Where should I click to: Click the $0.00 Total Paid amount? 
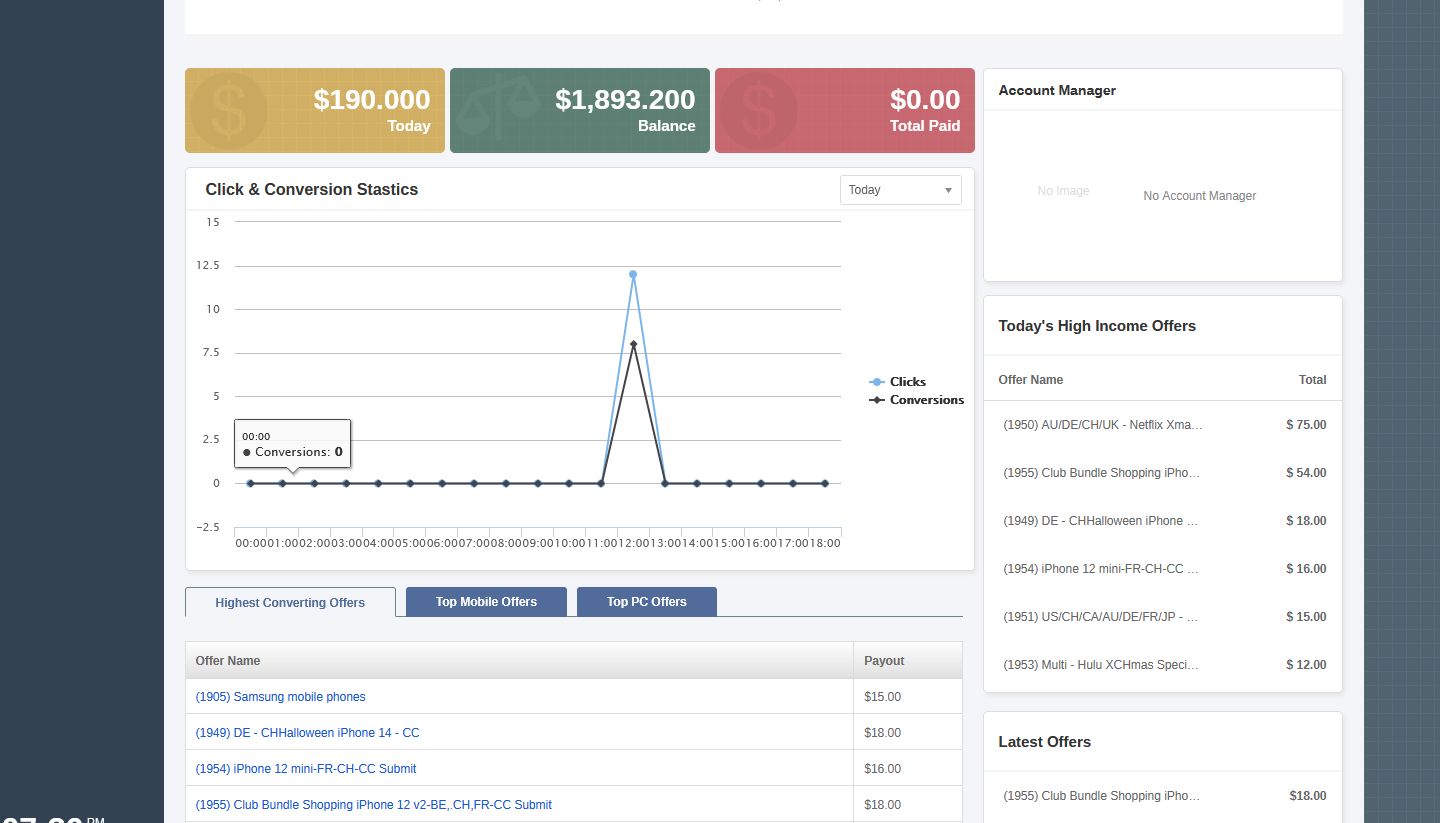coord(925,100)
